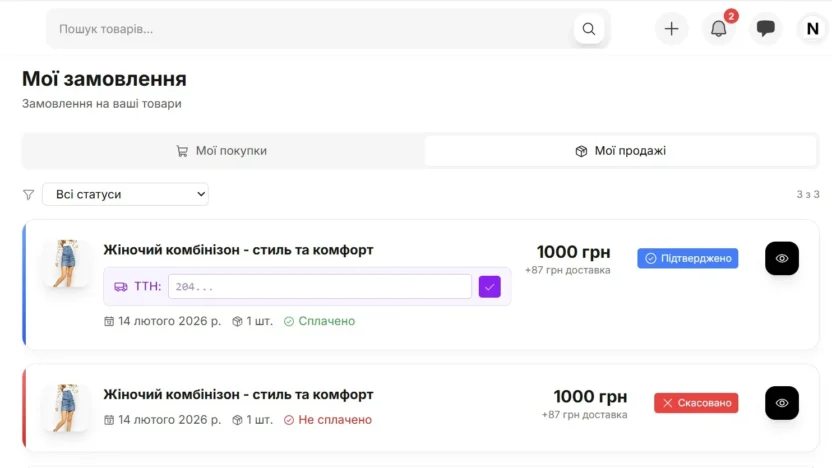The height and width of the screenshot is (468, 832).
Task: Click the blue "Підтверджено" status badge
Action: click(x=688, y=258)
